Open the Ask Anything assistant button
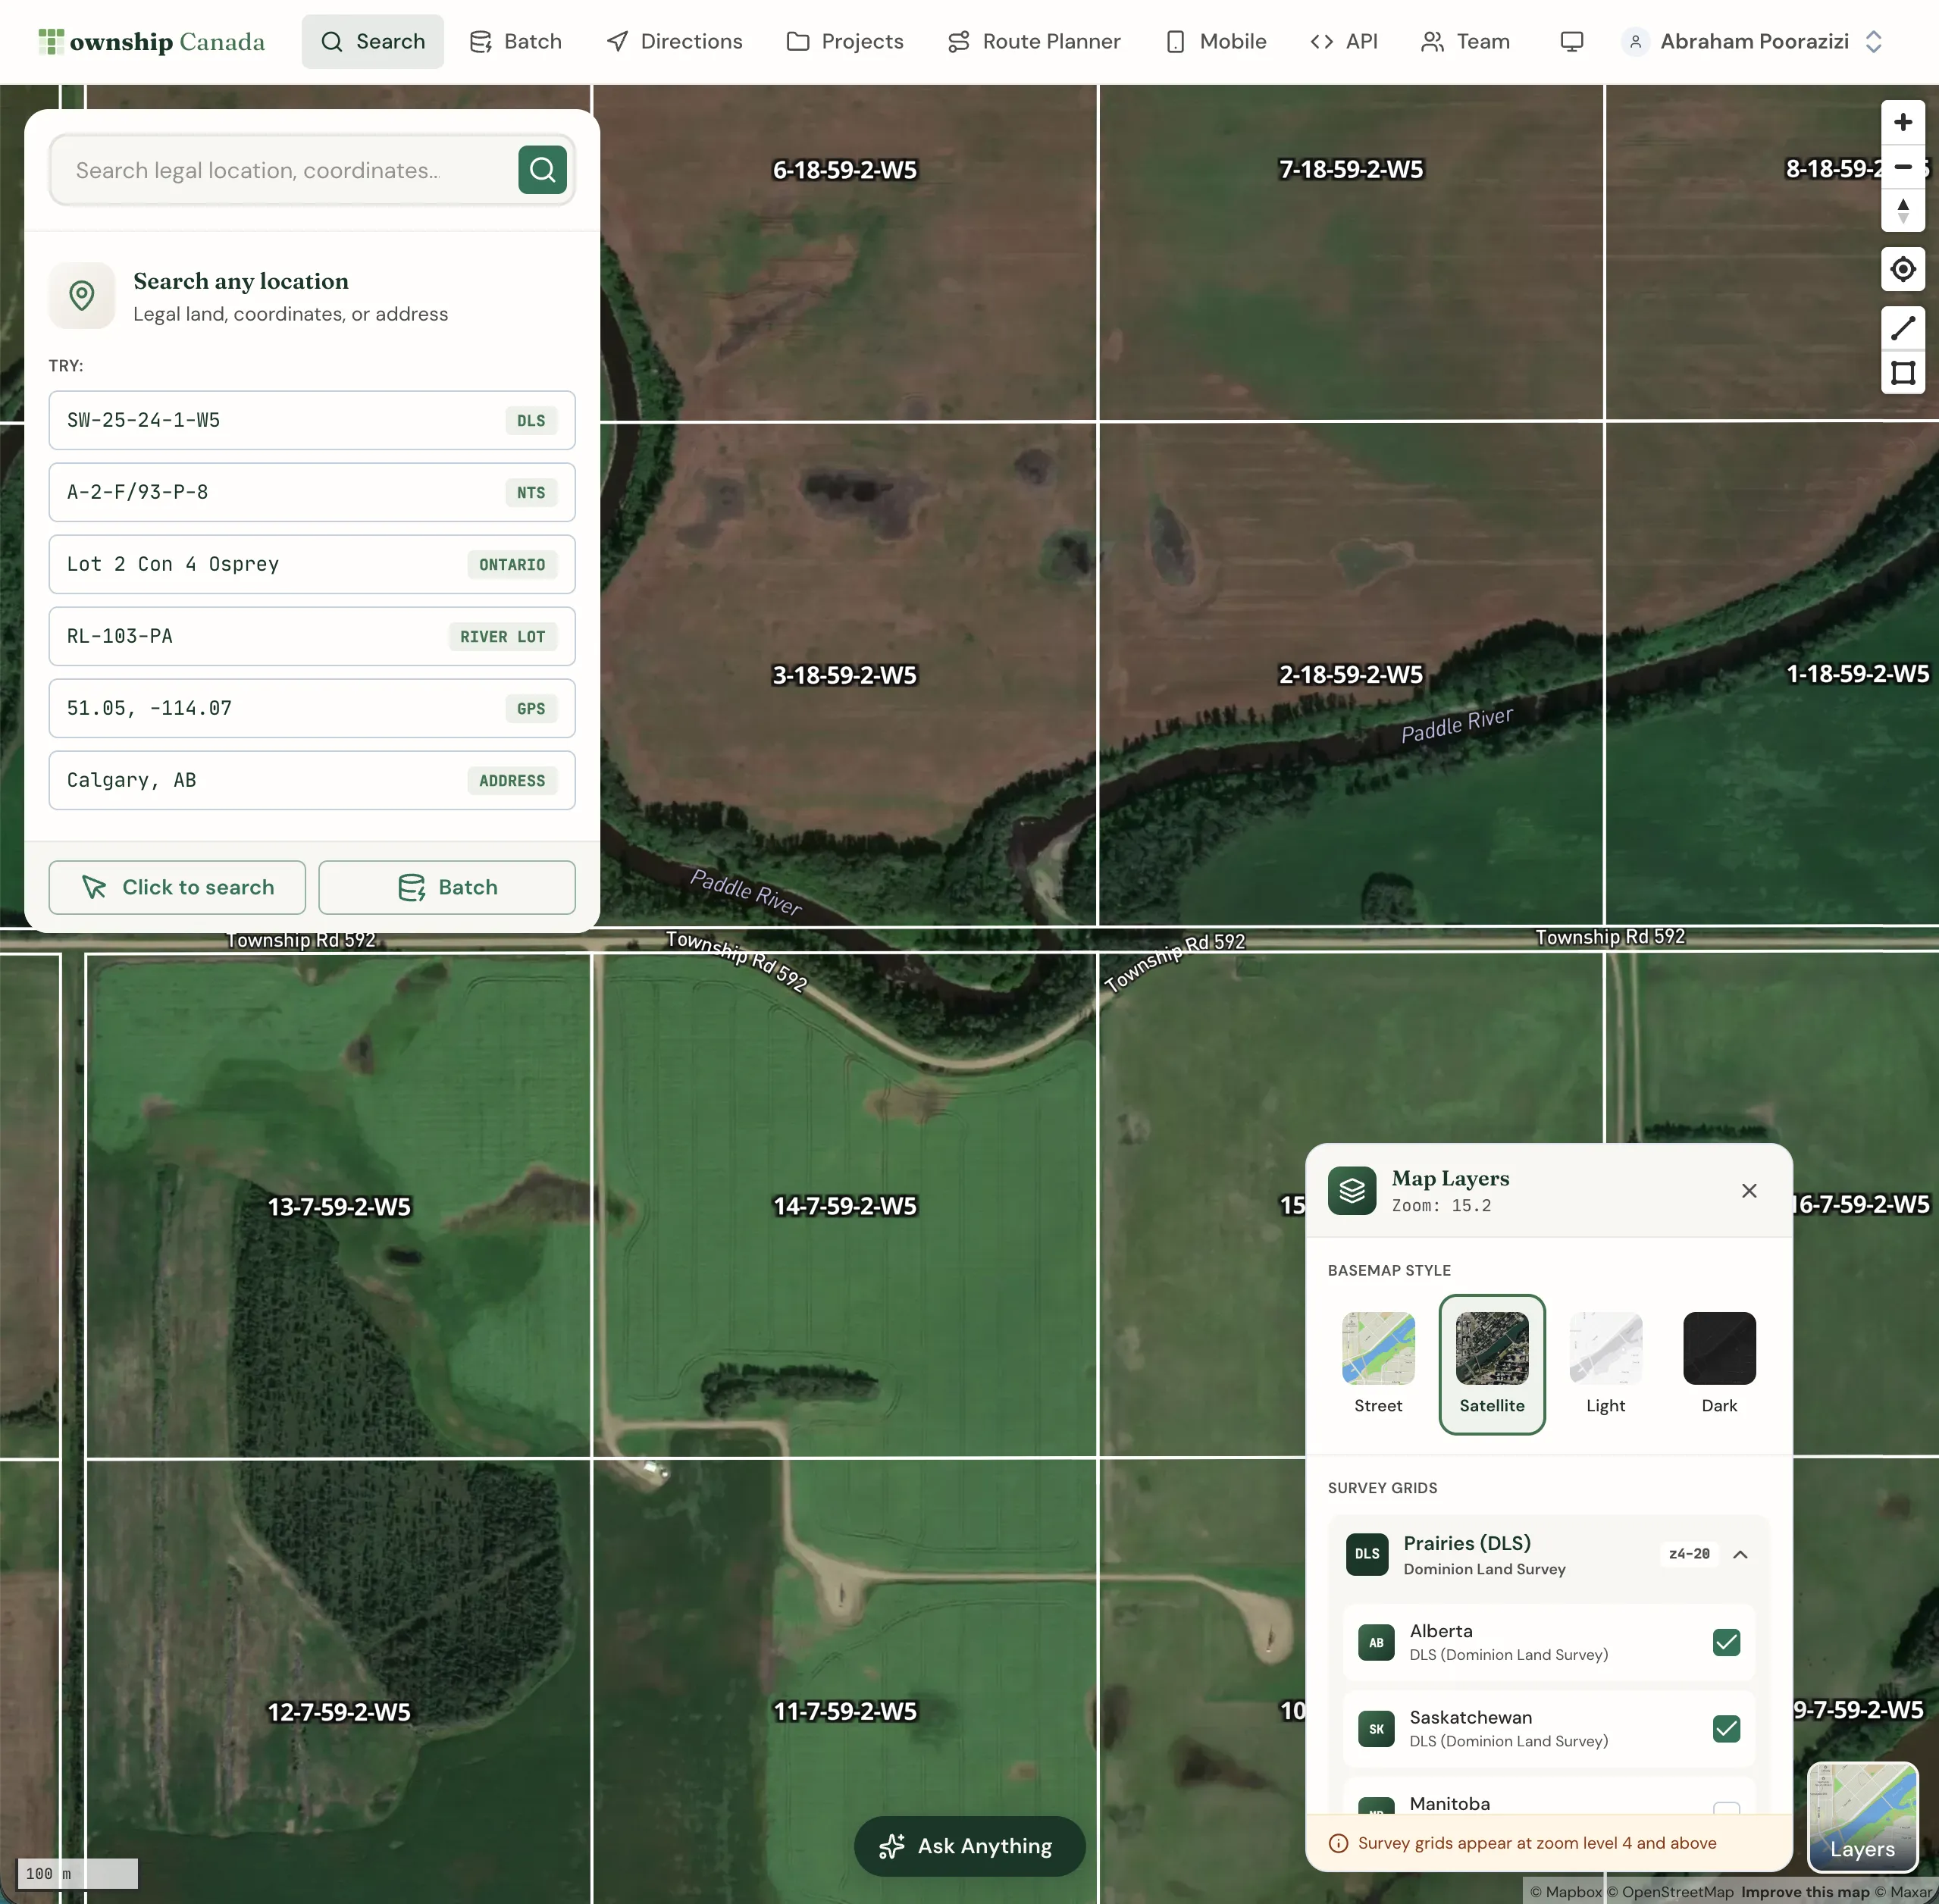This screenshot has height=1904, width=1939. point(968,1845)
